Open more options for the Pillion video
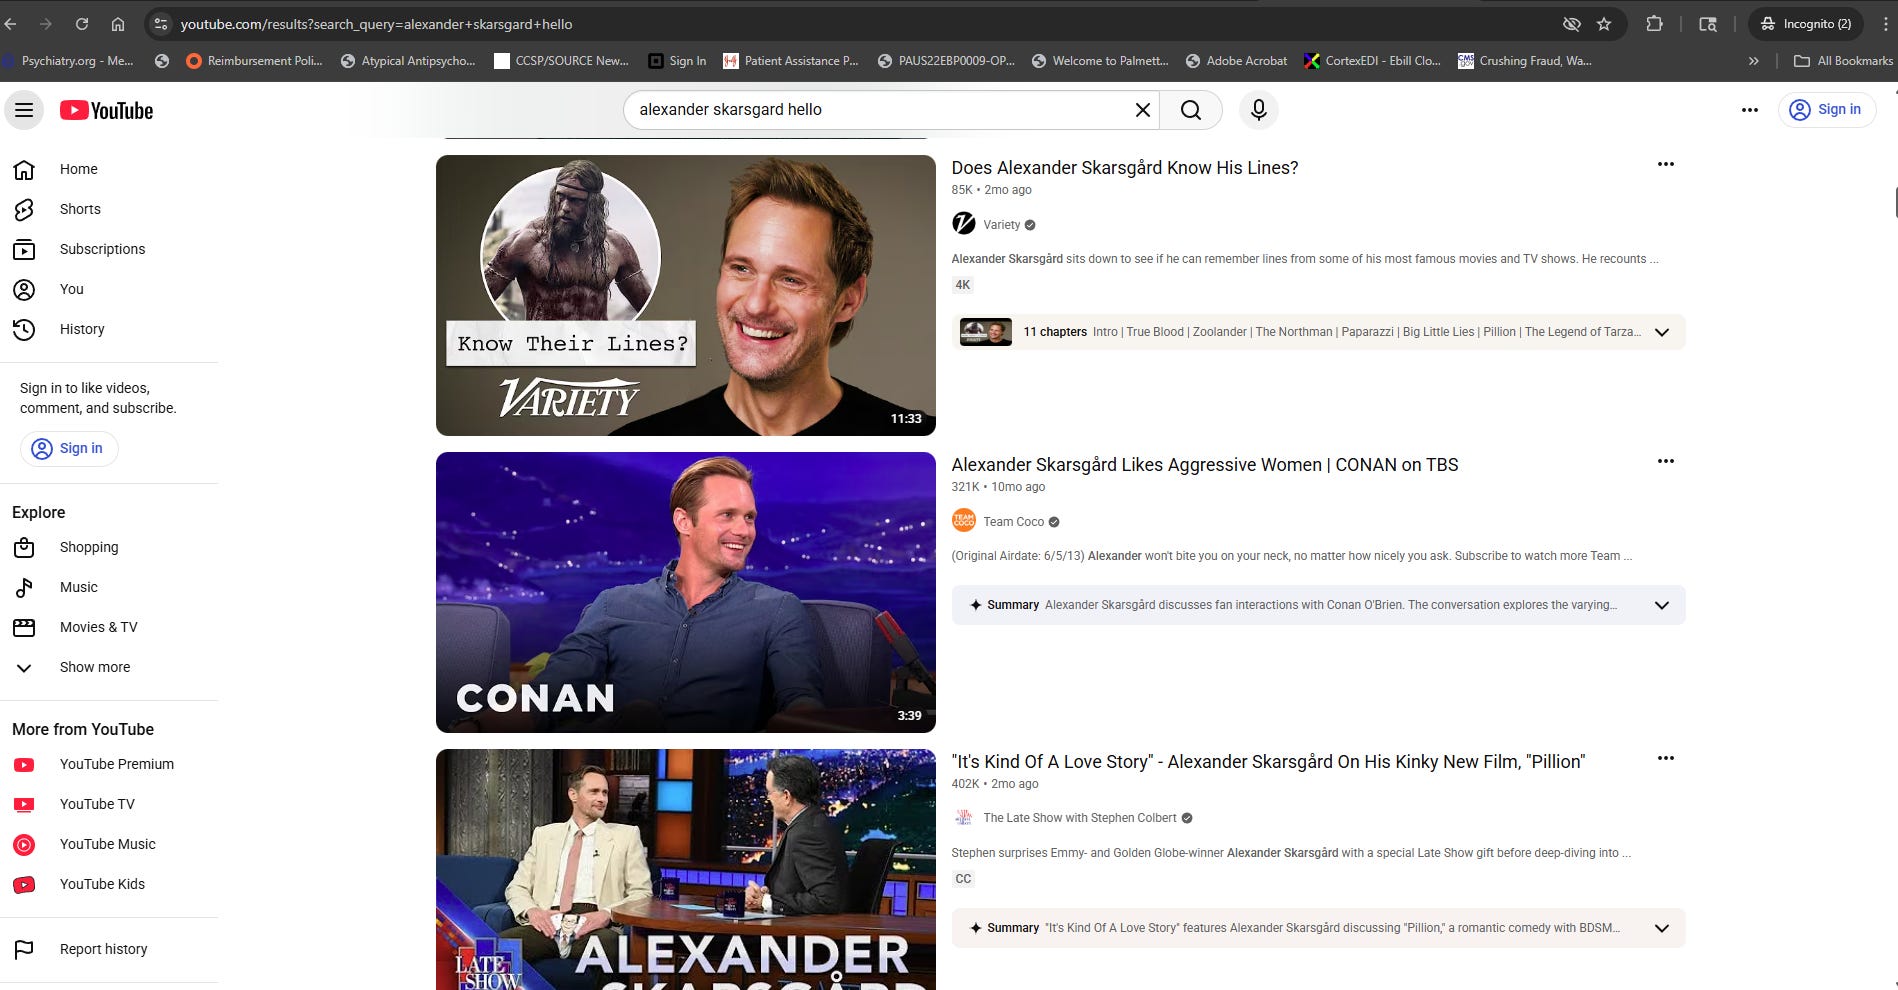 coord(1665,758)
